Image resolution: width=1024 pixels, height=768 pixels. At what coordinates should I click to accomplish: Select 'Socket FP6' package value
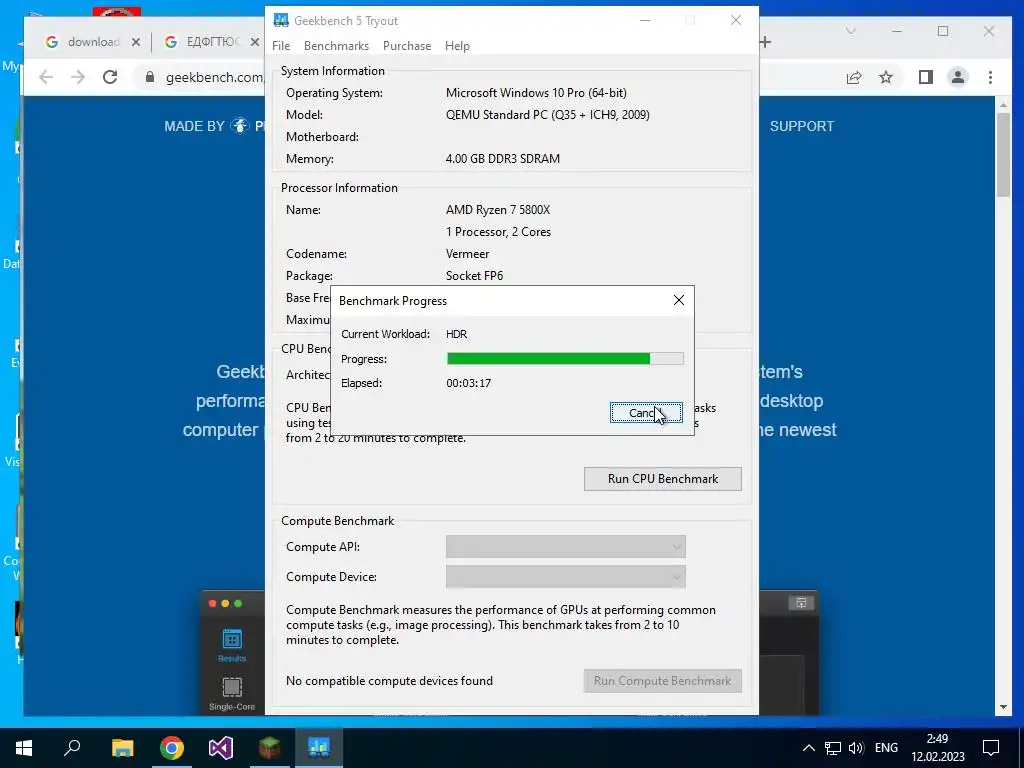[x=474, y=276]
